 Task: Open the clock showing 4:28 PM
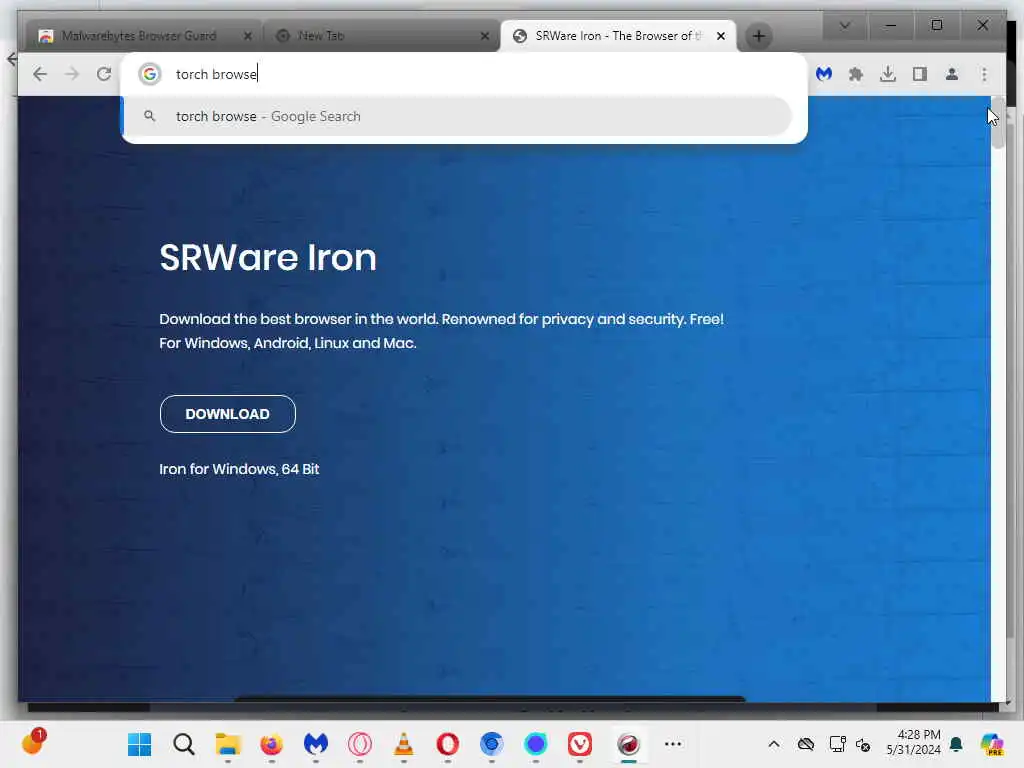[914, 743]
